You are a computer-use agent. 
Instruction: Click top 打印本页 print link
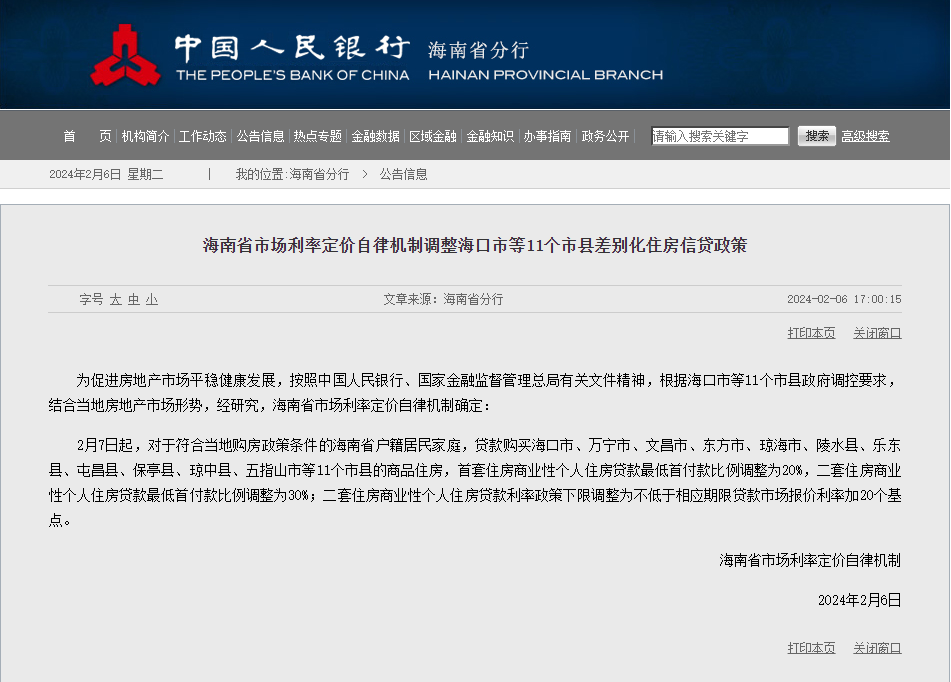(812, 333)
